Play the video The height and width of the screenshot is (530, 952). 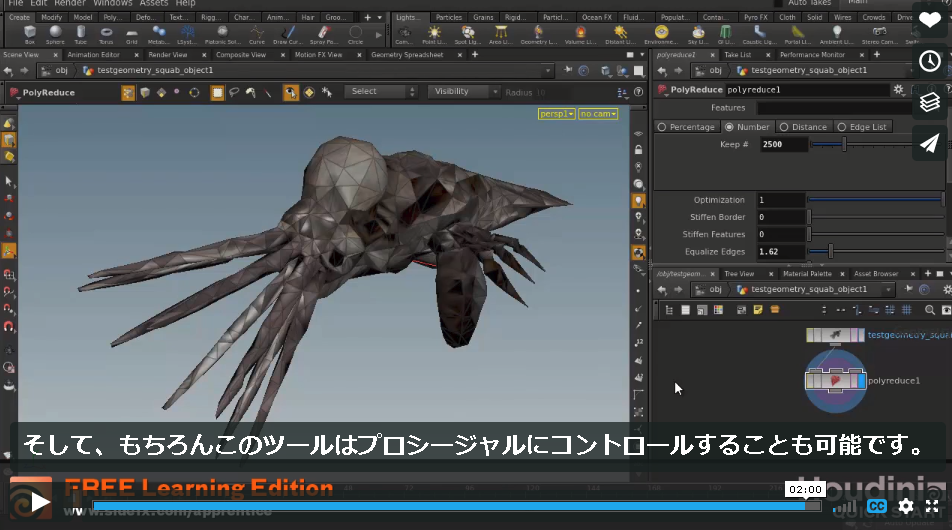(39, 502)
